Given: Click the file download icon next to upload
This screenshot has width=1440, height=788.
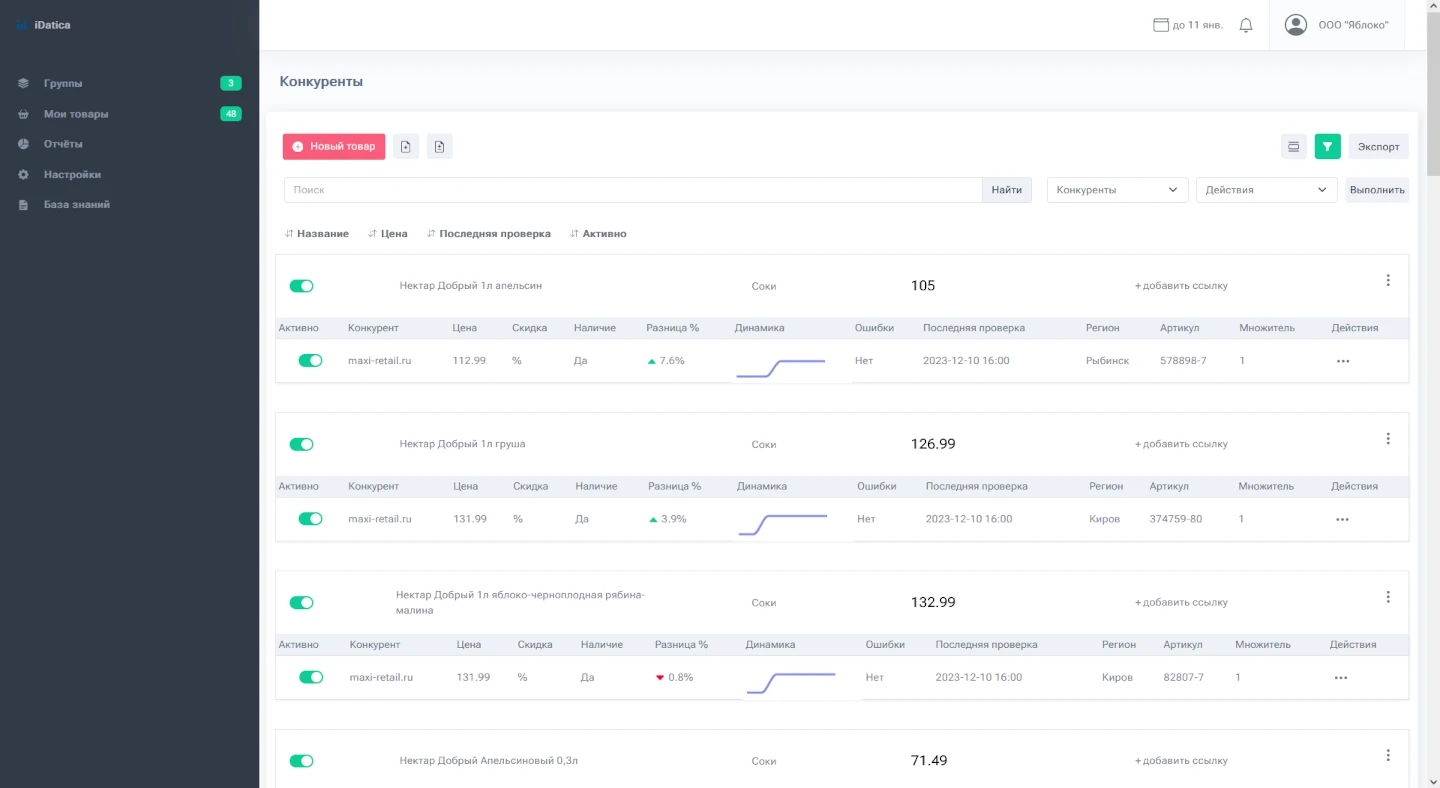Looking at the screenshot, I should (x=440, y=147).
